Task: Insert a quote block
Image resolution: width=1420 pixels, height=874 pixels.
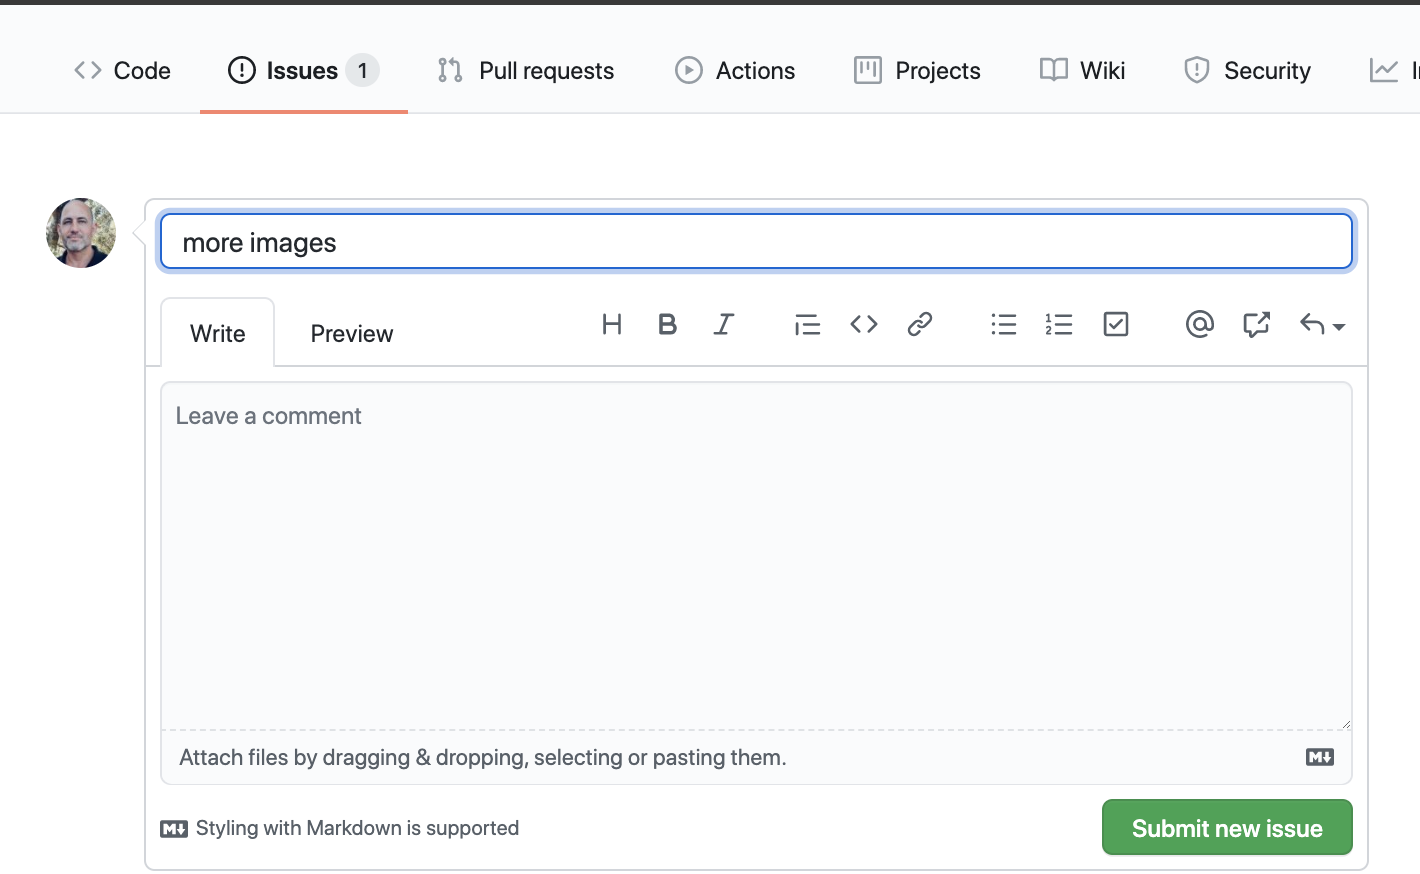Action: (x=807, y=324)
